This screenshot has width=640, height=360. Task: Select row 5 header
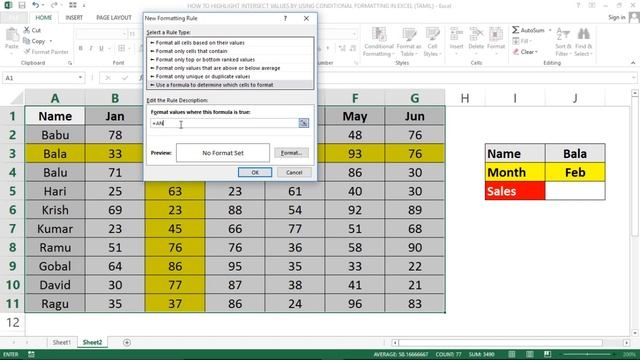[x=12, y=191]
